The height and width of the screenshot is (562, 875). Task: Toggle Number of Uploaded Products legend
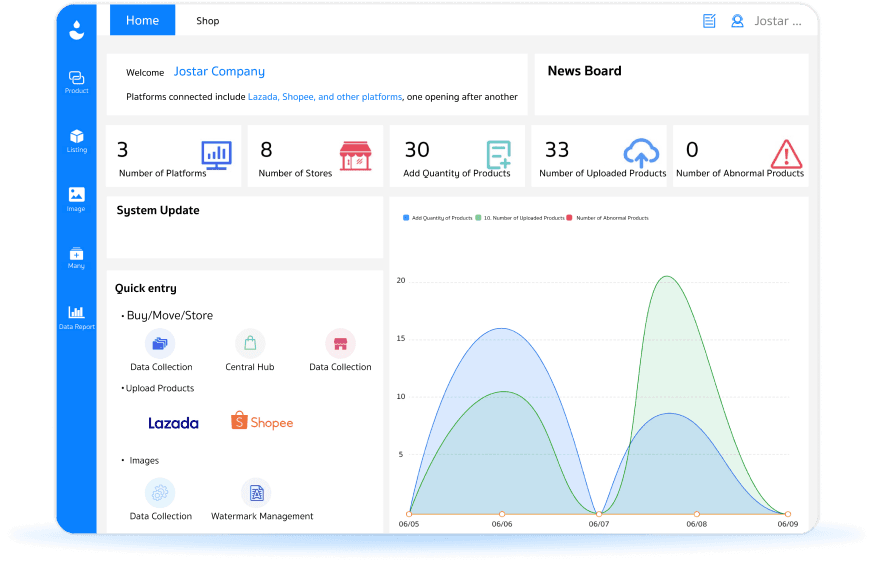pos(518,217)
